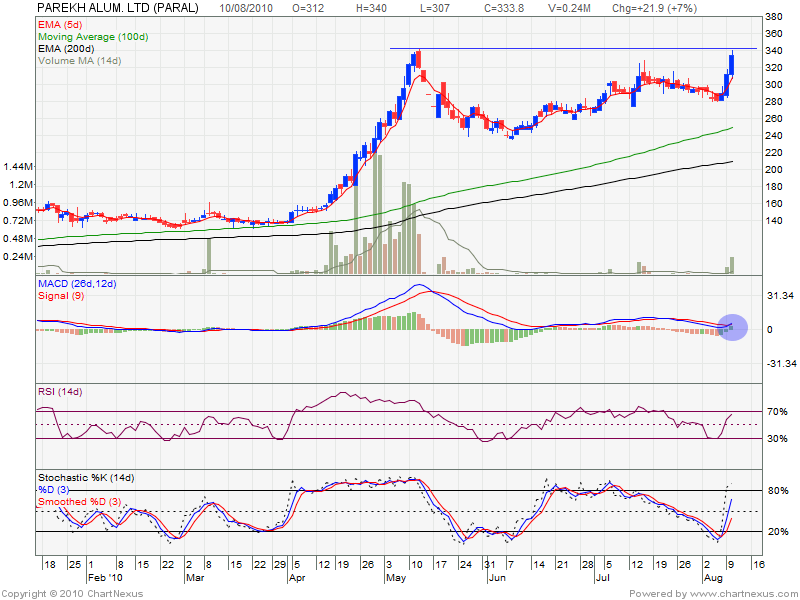Open the www.chartnexus.com link
This screenshot has width=800, height=600.
(734, 593)
